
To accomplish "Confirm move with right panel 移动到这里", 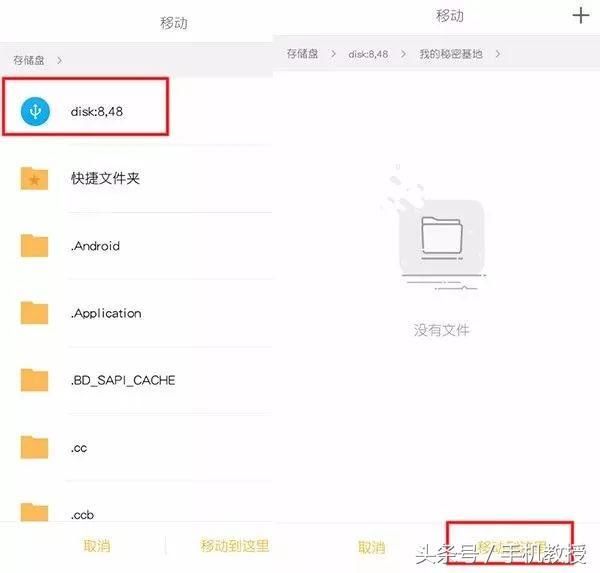I will pos(510,547).
